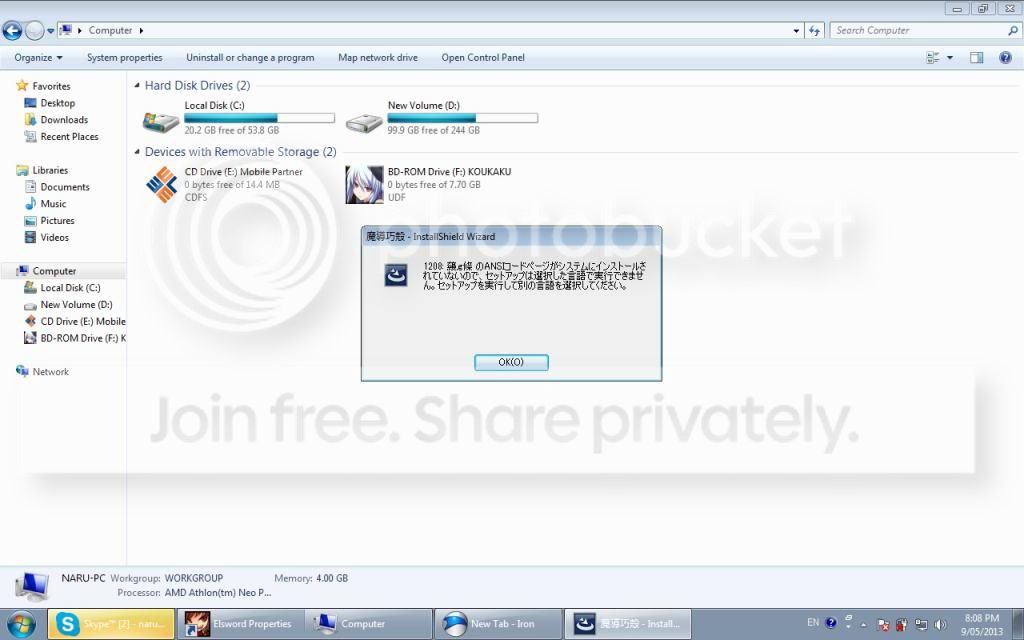Image resolution: width=1024 pixels, height=640 pixels.
Task: Expand the change view options arrow
Action: click(950, 58)
